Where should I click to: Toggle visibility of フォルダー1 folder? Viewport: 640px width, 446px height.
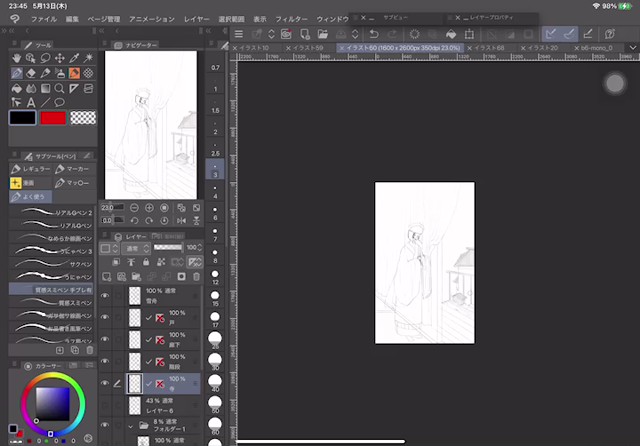105,425
